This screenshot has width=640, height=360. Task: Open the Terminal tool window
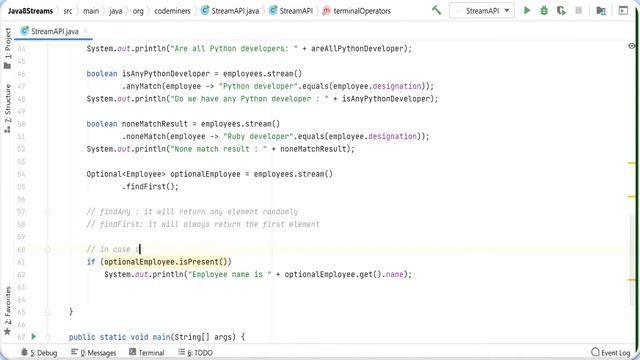click(x=147, y=352)
